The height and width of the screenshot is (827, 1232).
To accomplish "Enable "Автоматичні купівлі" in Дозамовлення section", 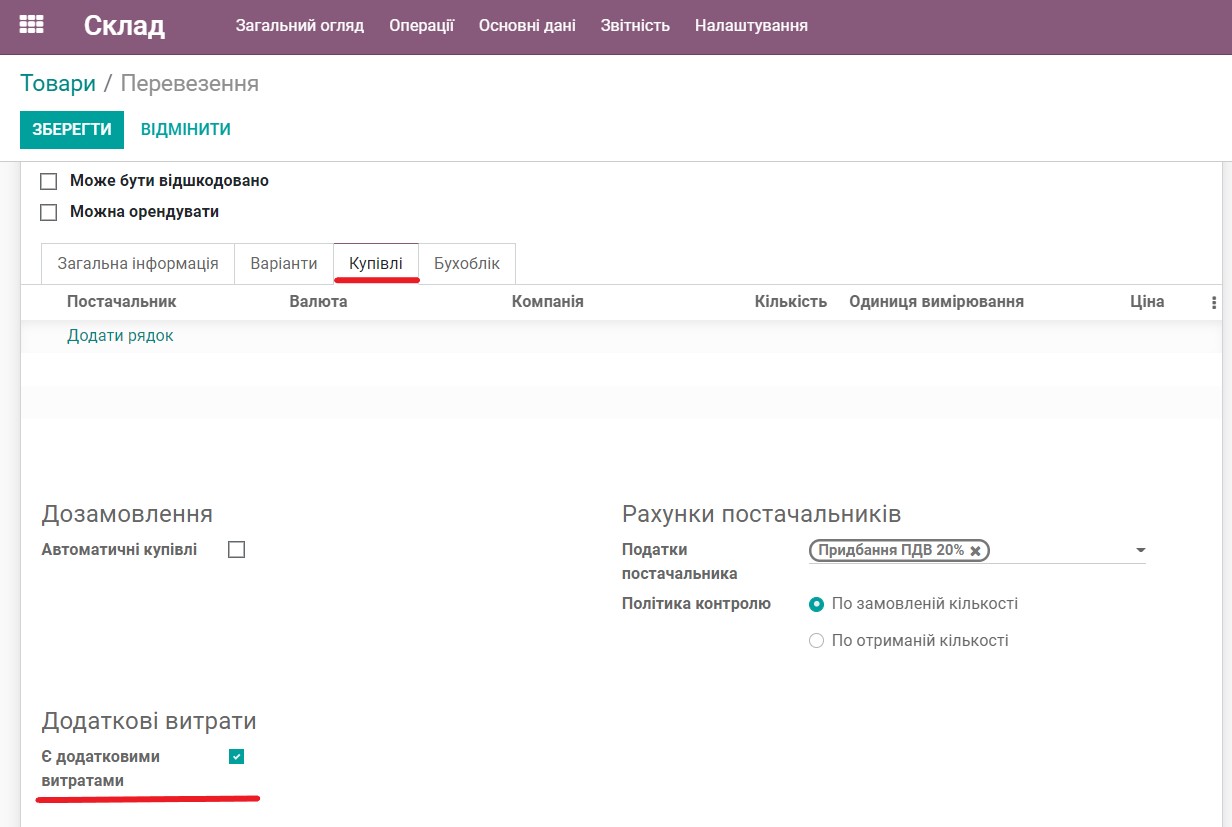I will click(236, 548).
